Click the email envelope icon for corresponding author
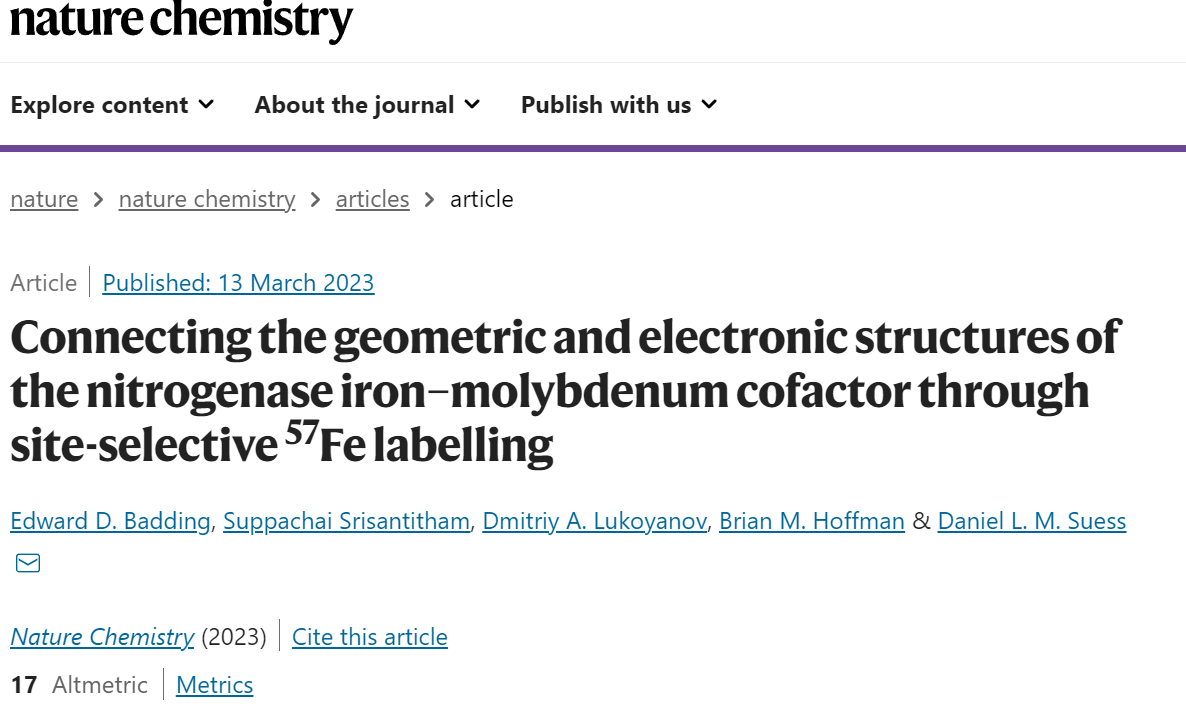This screenshot has height=718, width=1186. pos(28,563)
